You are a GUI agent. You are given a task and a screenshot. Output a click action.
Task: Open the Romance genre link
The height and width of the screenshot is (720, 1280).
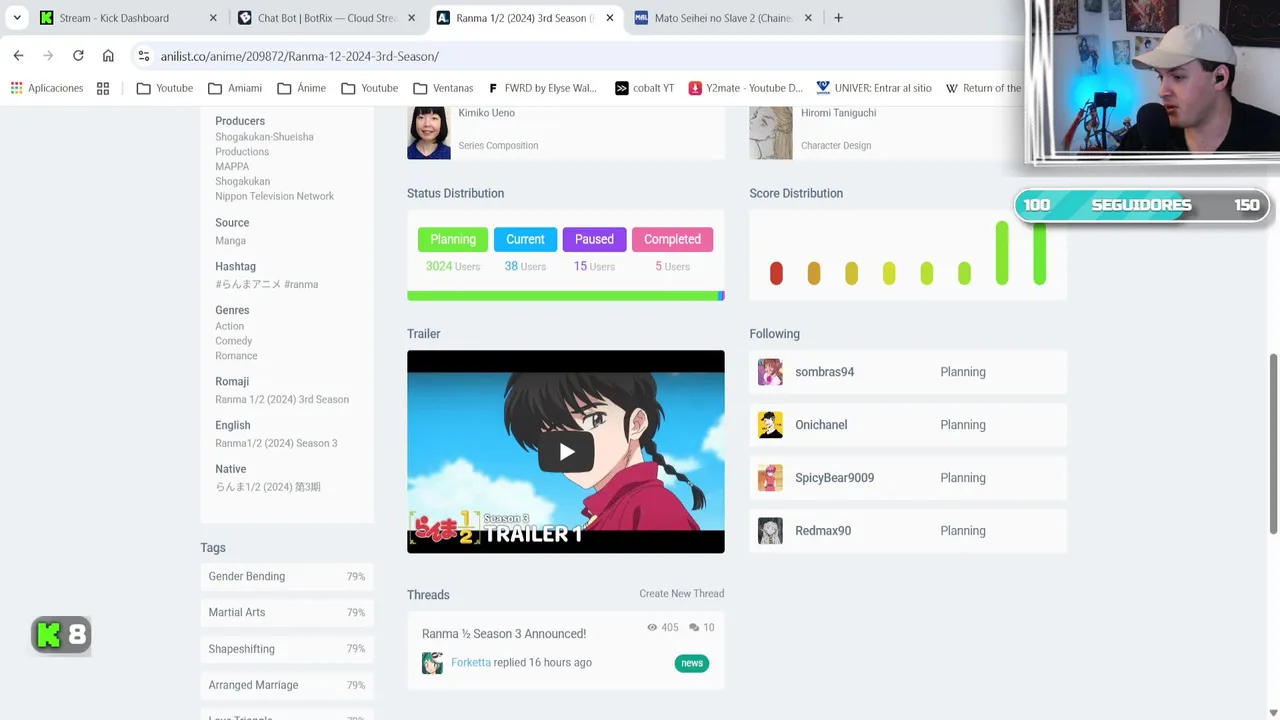pos(236,356)
